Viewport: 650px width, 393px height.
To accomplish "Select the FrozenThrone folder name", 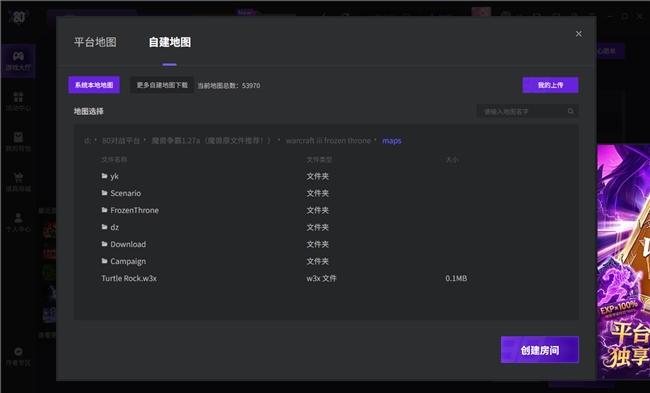I will [134, 210].
